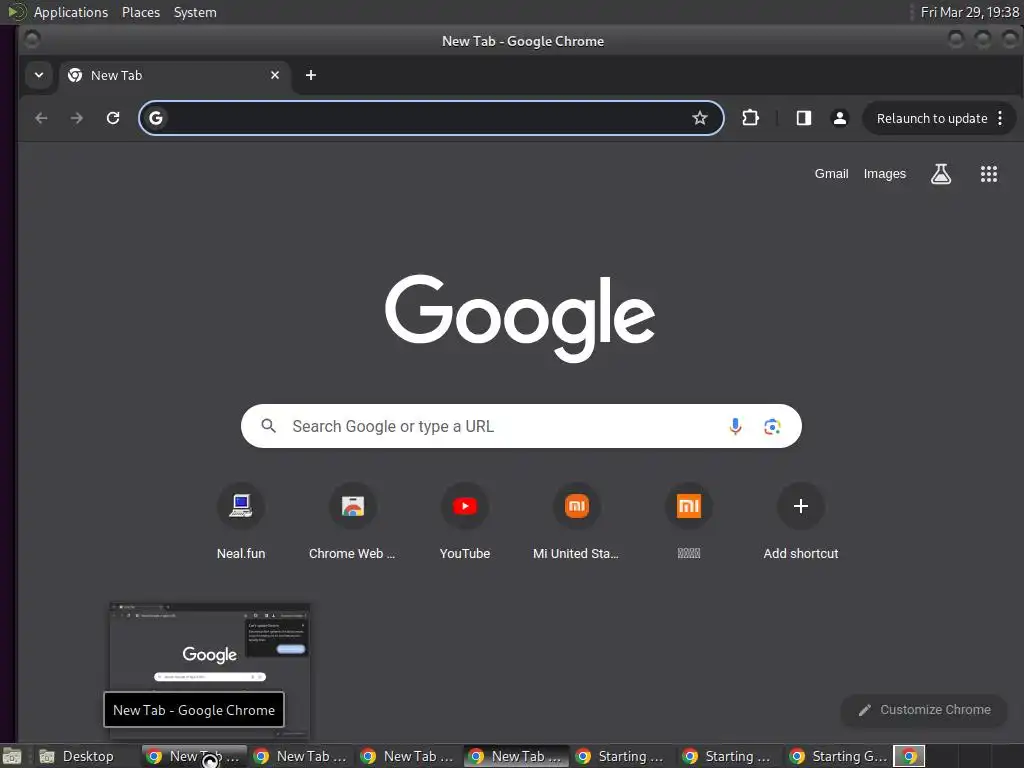Image resolution: width=1024 pixels, height=768 pixels.
Task: Switch to the highlighted fourth New Tab taskbar window
Action: click(517, 756)
